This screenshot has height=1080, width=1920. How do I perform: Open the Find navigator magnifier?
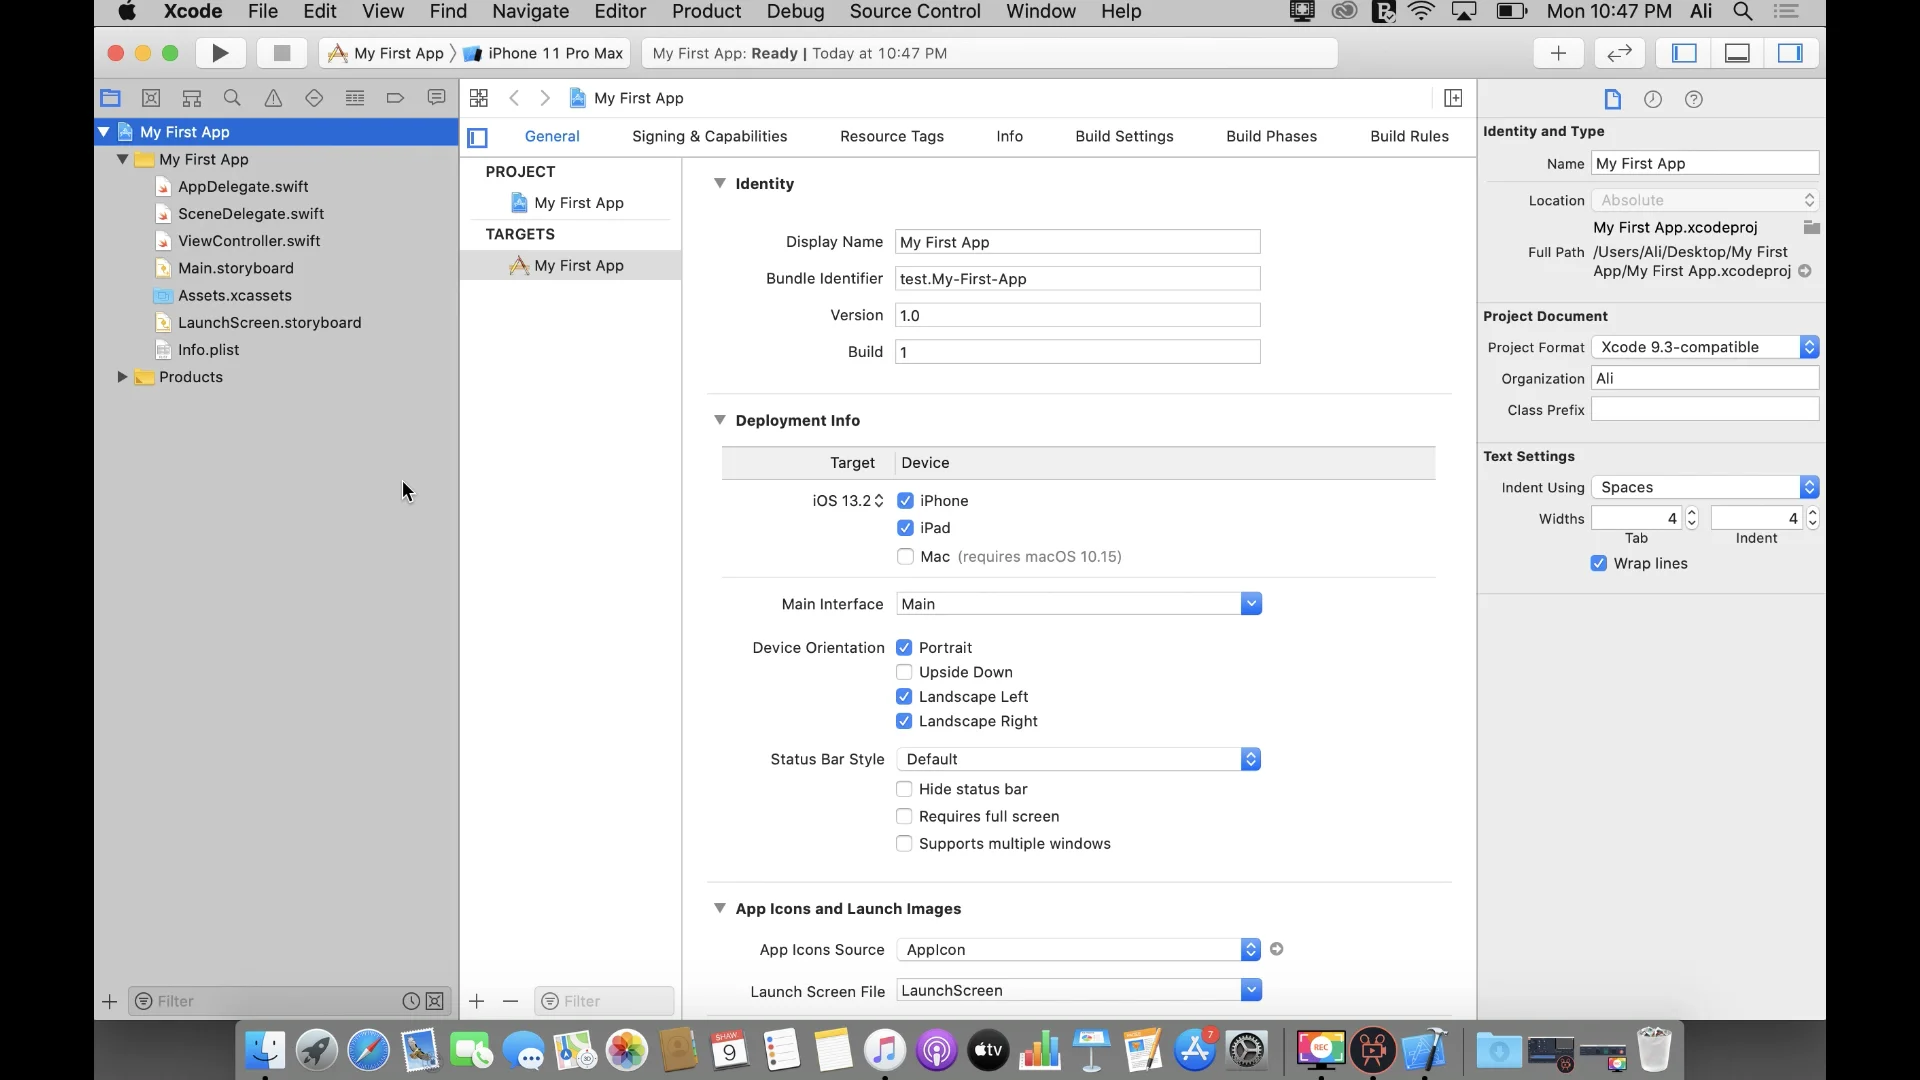point(232,98)
